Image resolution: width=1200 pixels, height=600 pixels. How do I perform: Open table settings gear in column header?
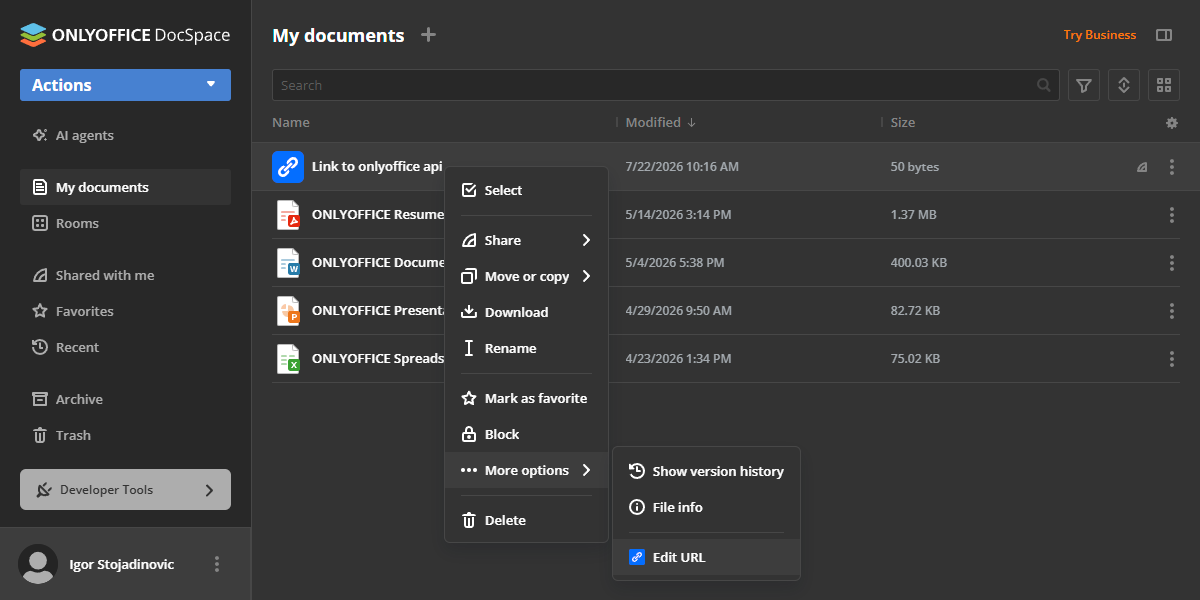pos(1172,123)
